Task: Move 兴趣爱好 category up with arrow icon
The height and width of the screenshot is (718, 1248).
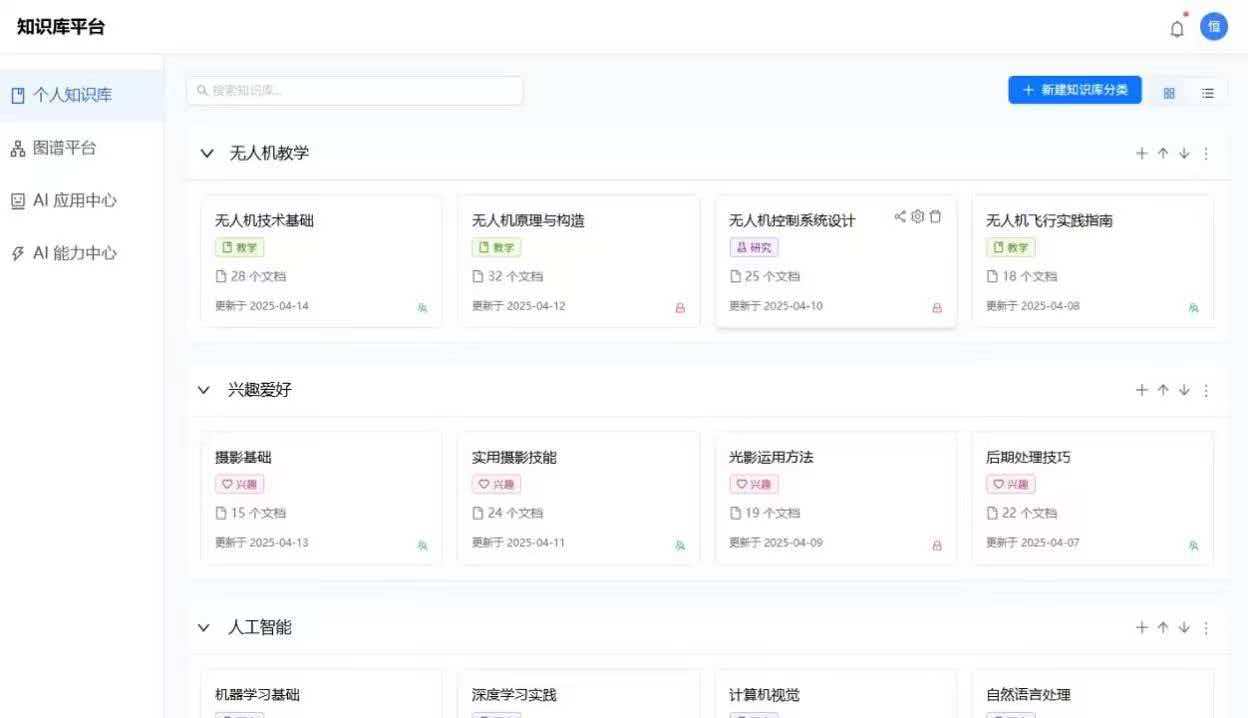Action: point(1163,390)
